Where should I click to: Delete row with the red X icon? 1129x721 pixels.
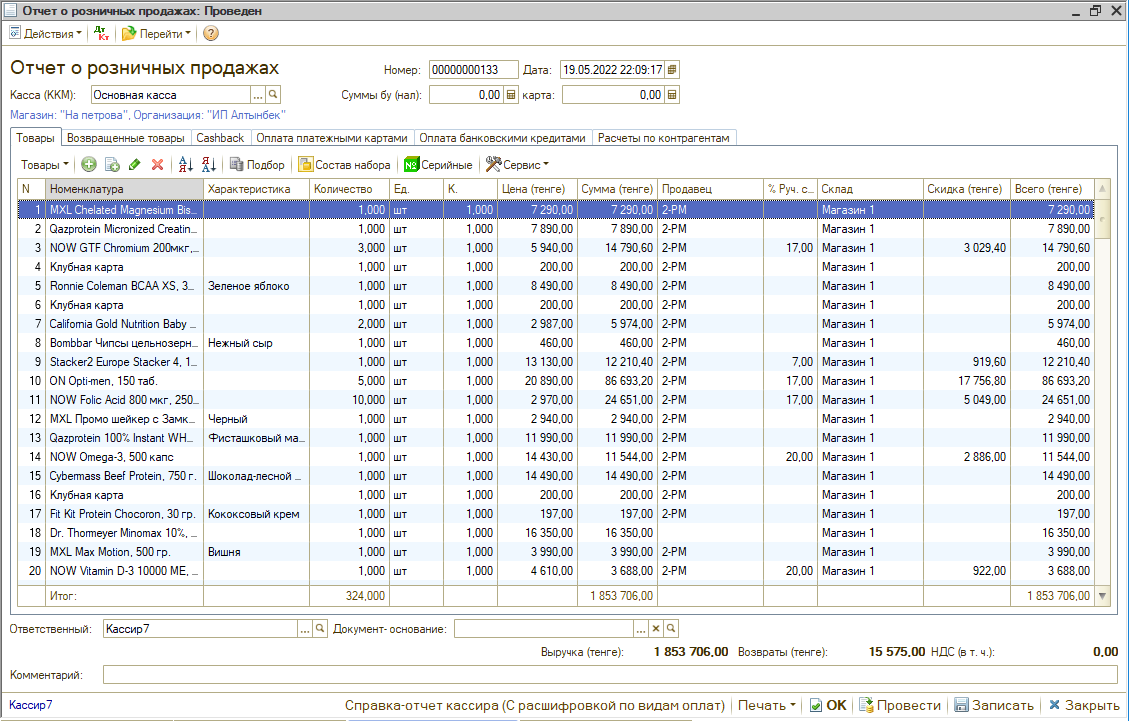click(157, 165)
